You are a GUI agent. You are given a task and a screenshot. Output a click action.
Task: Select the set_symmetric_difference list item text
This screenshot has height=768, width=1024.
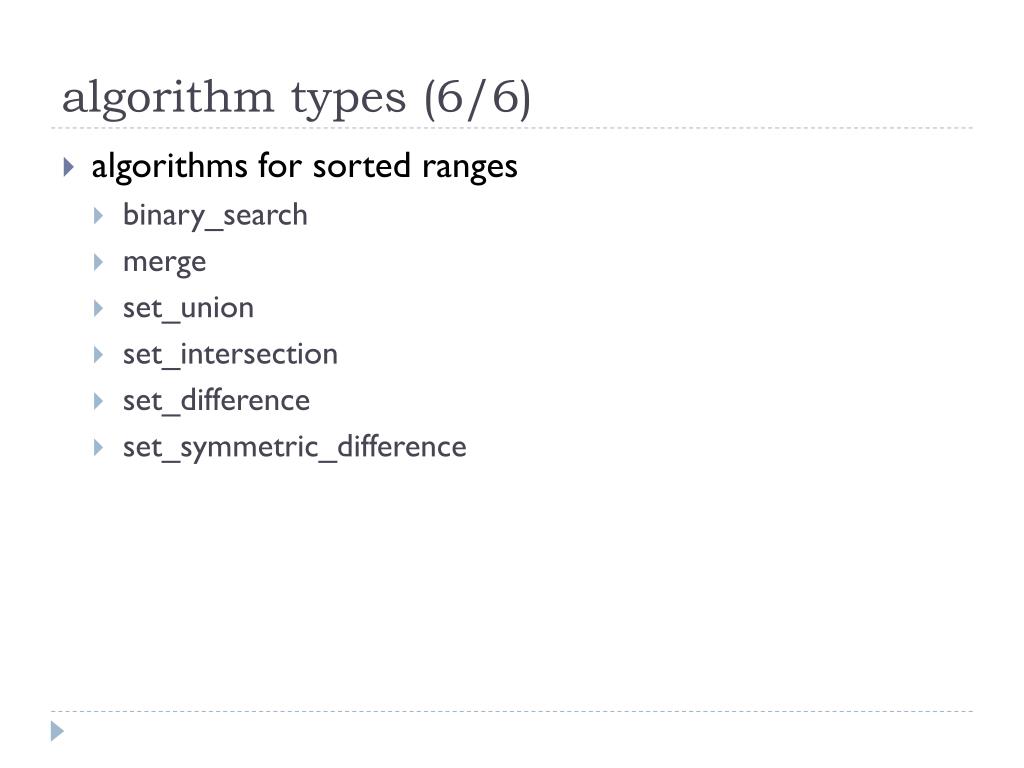click(x=295, y=448)
